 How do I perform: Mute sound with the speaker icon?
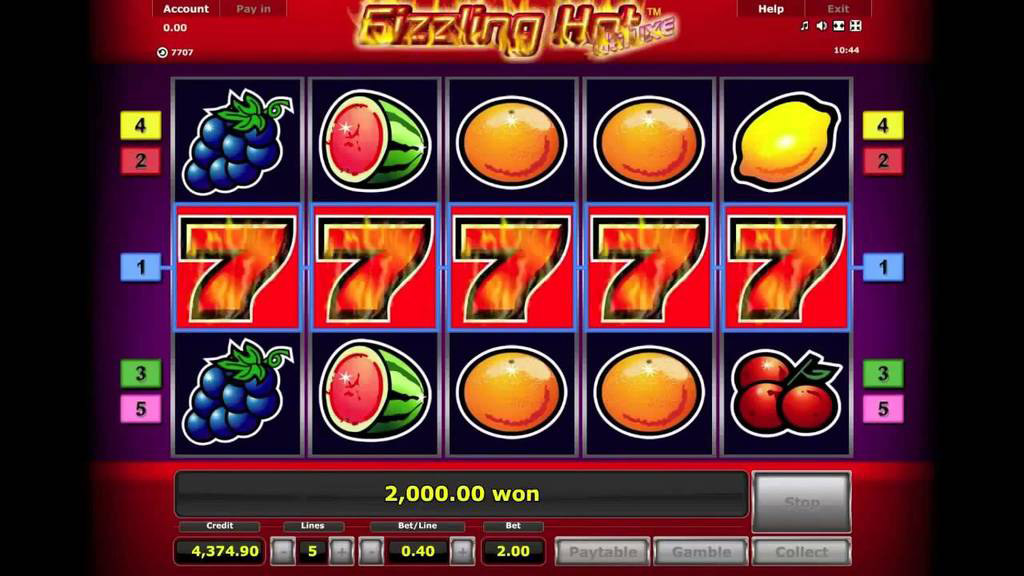coord(822,26)
